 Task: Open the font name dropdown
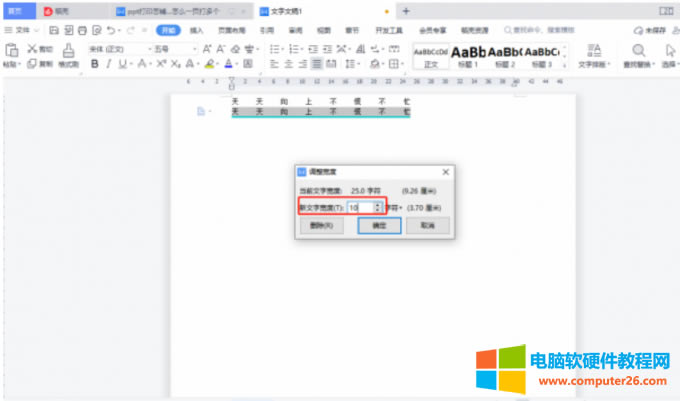[150, 49]
